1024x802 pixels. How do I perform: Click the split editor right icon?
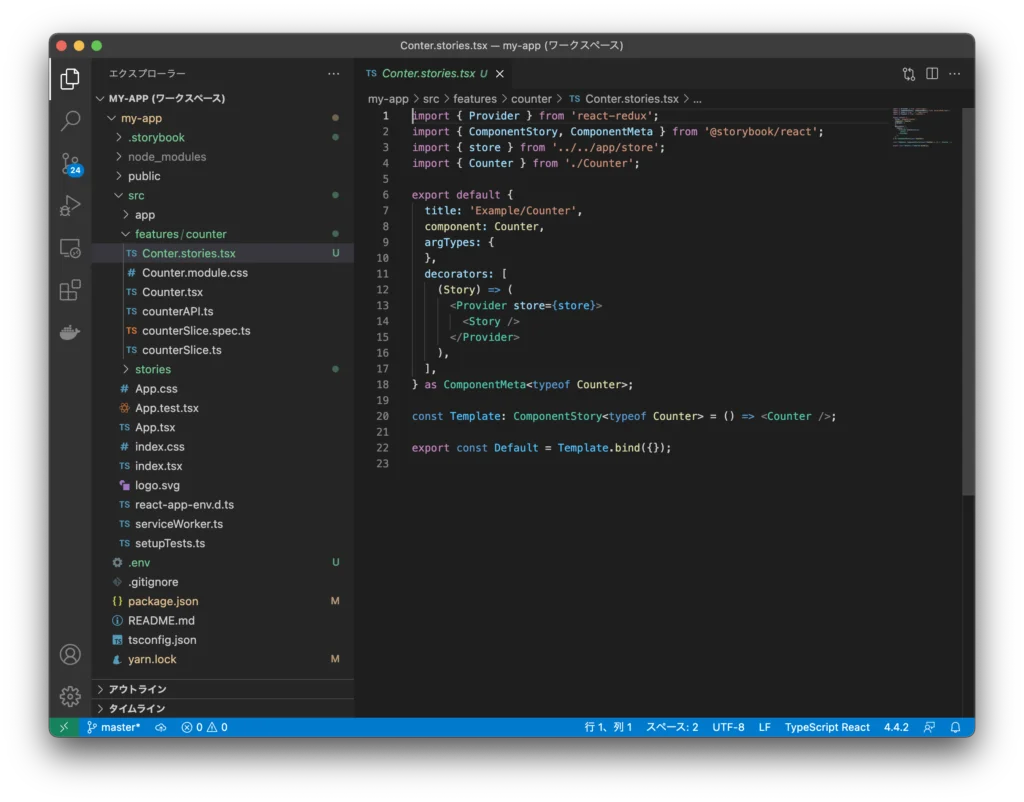(x=932, y=74)
